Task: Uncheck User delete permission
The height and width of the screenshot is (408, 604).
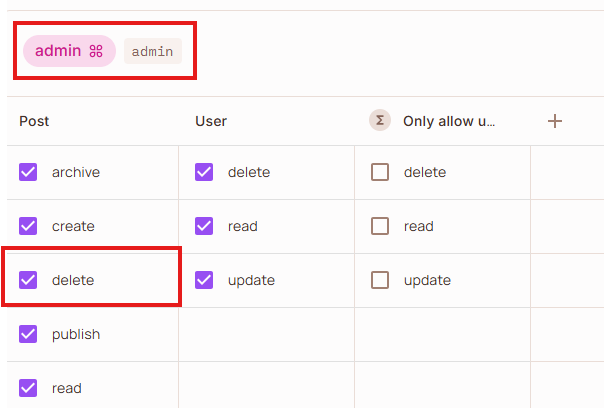Action: 204,172
